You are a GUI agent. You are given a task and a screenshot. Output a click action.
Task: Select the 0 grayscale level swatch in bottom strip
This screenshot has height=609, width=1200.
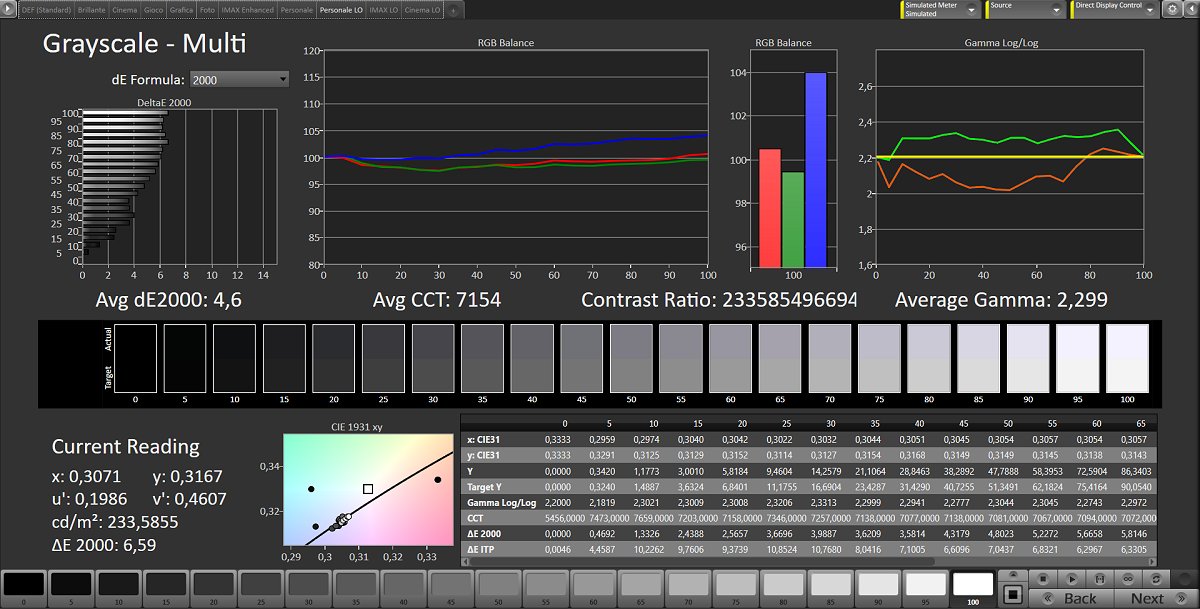pos(24,587)
